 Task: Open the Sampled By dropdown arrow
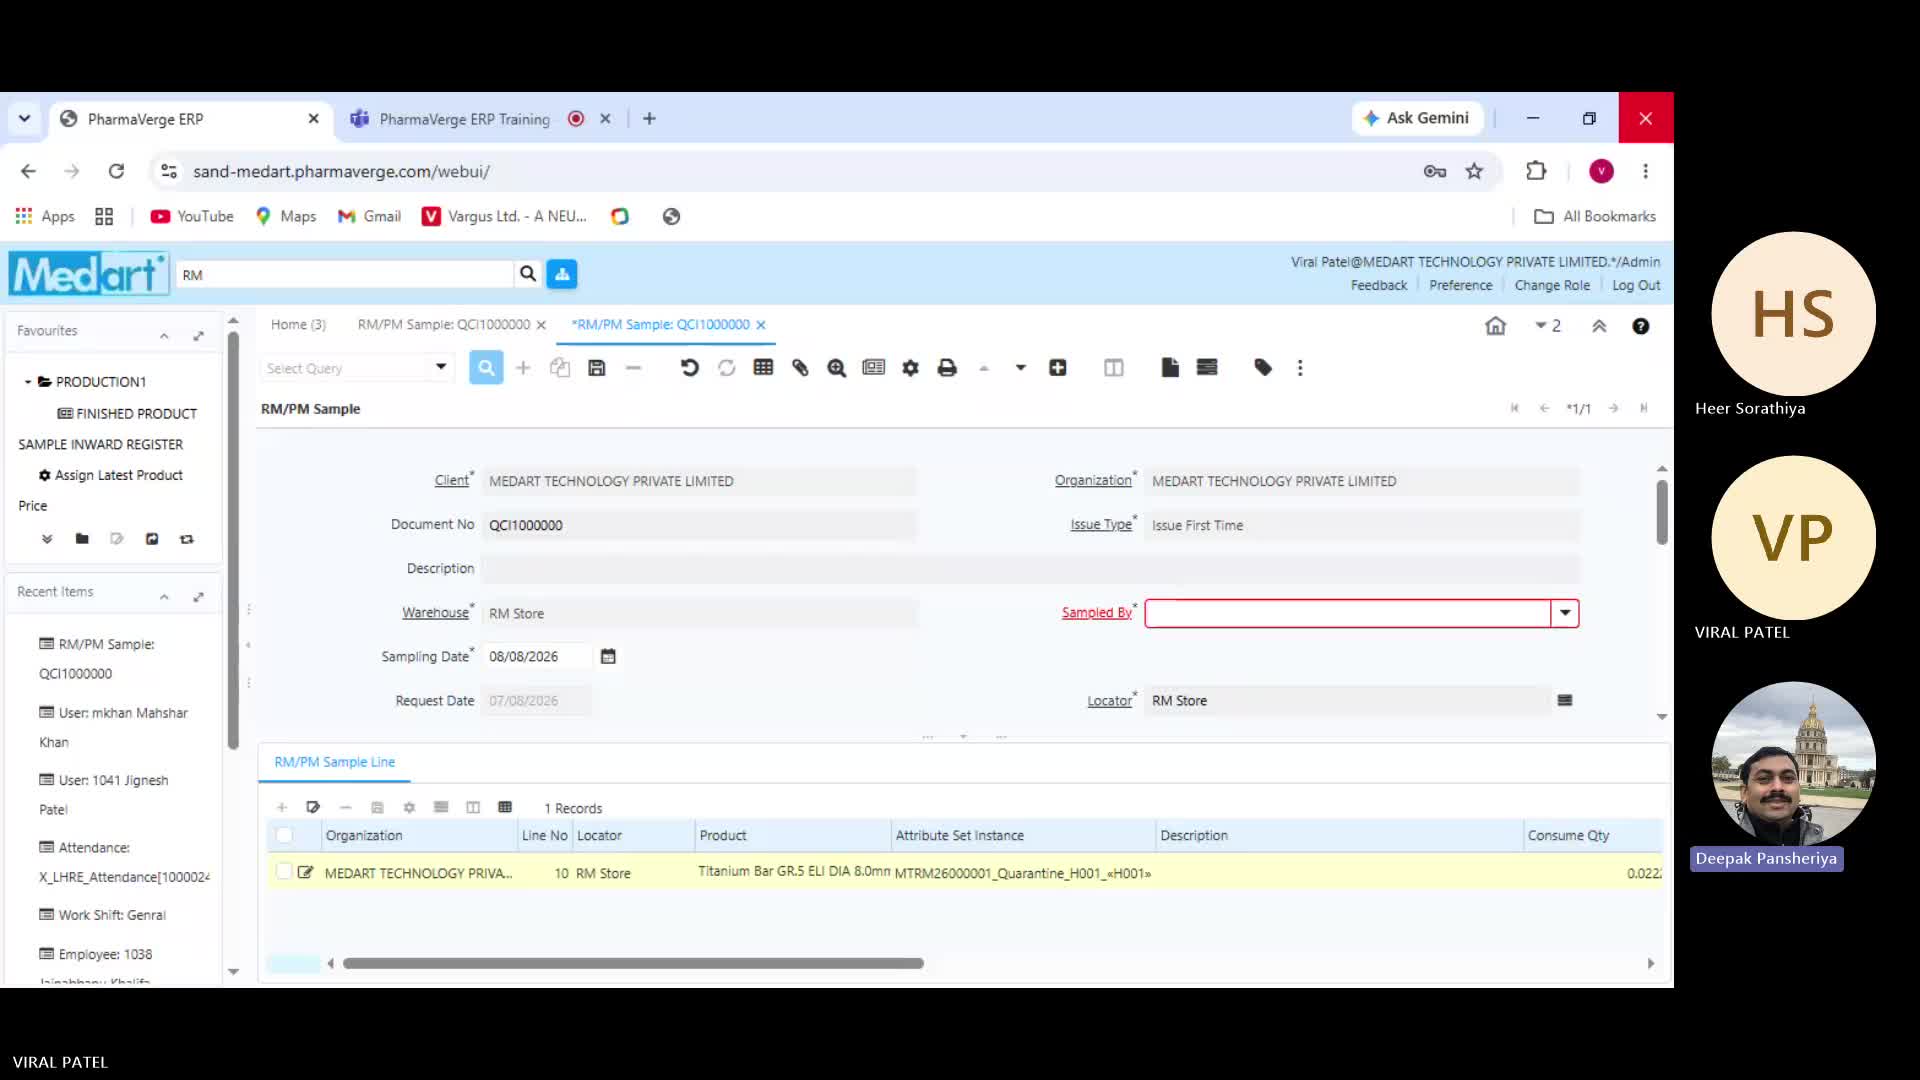[1565, 613]
